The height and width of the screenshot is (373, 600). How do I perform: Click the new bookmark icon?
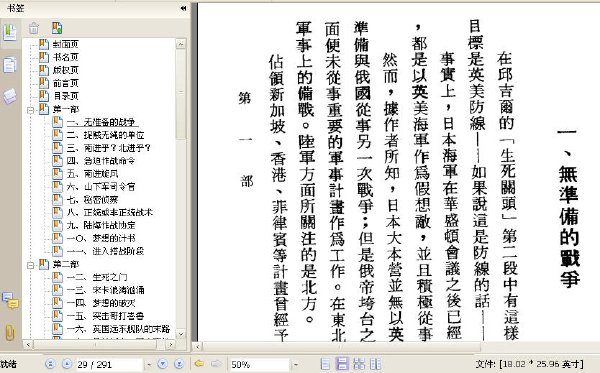57,28
